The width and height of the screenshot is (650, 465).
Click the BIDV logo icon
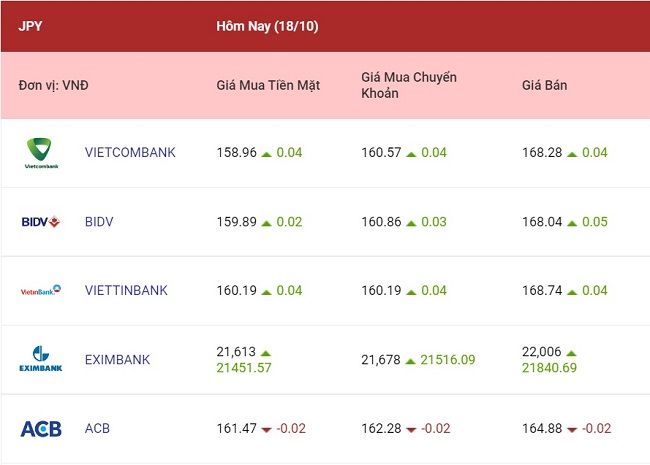point(41,222)
